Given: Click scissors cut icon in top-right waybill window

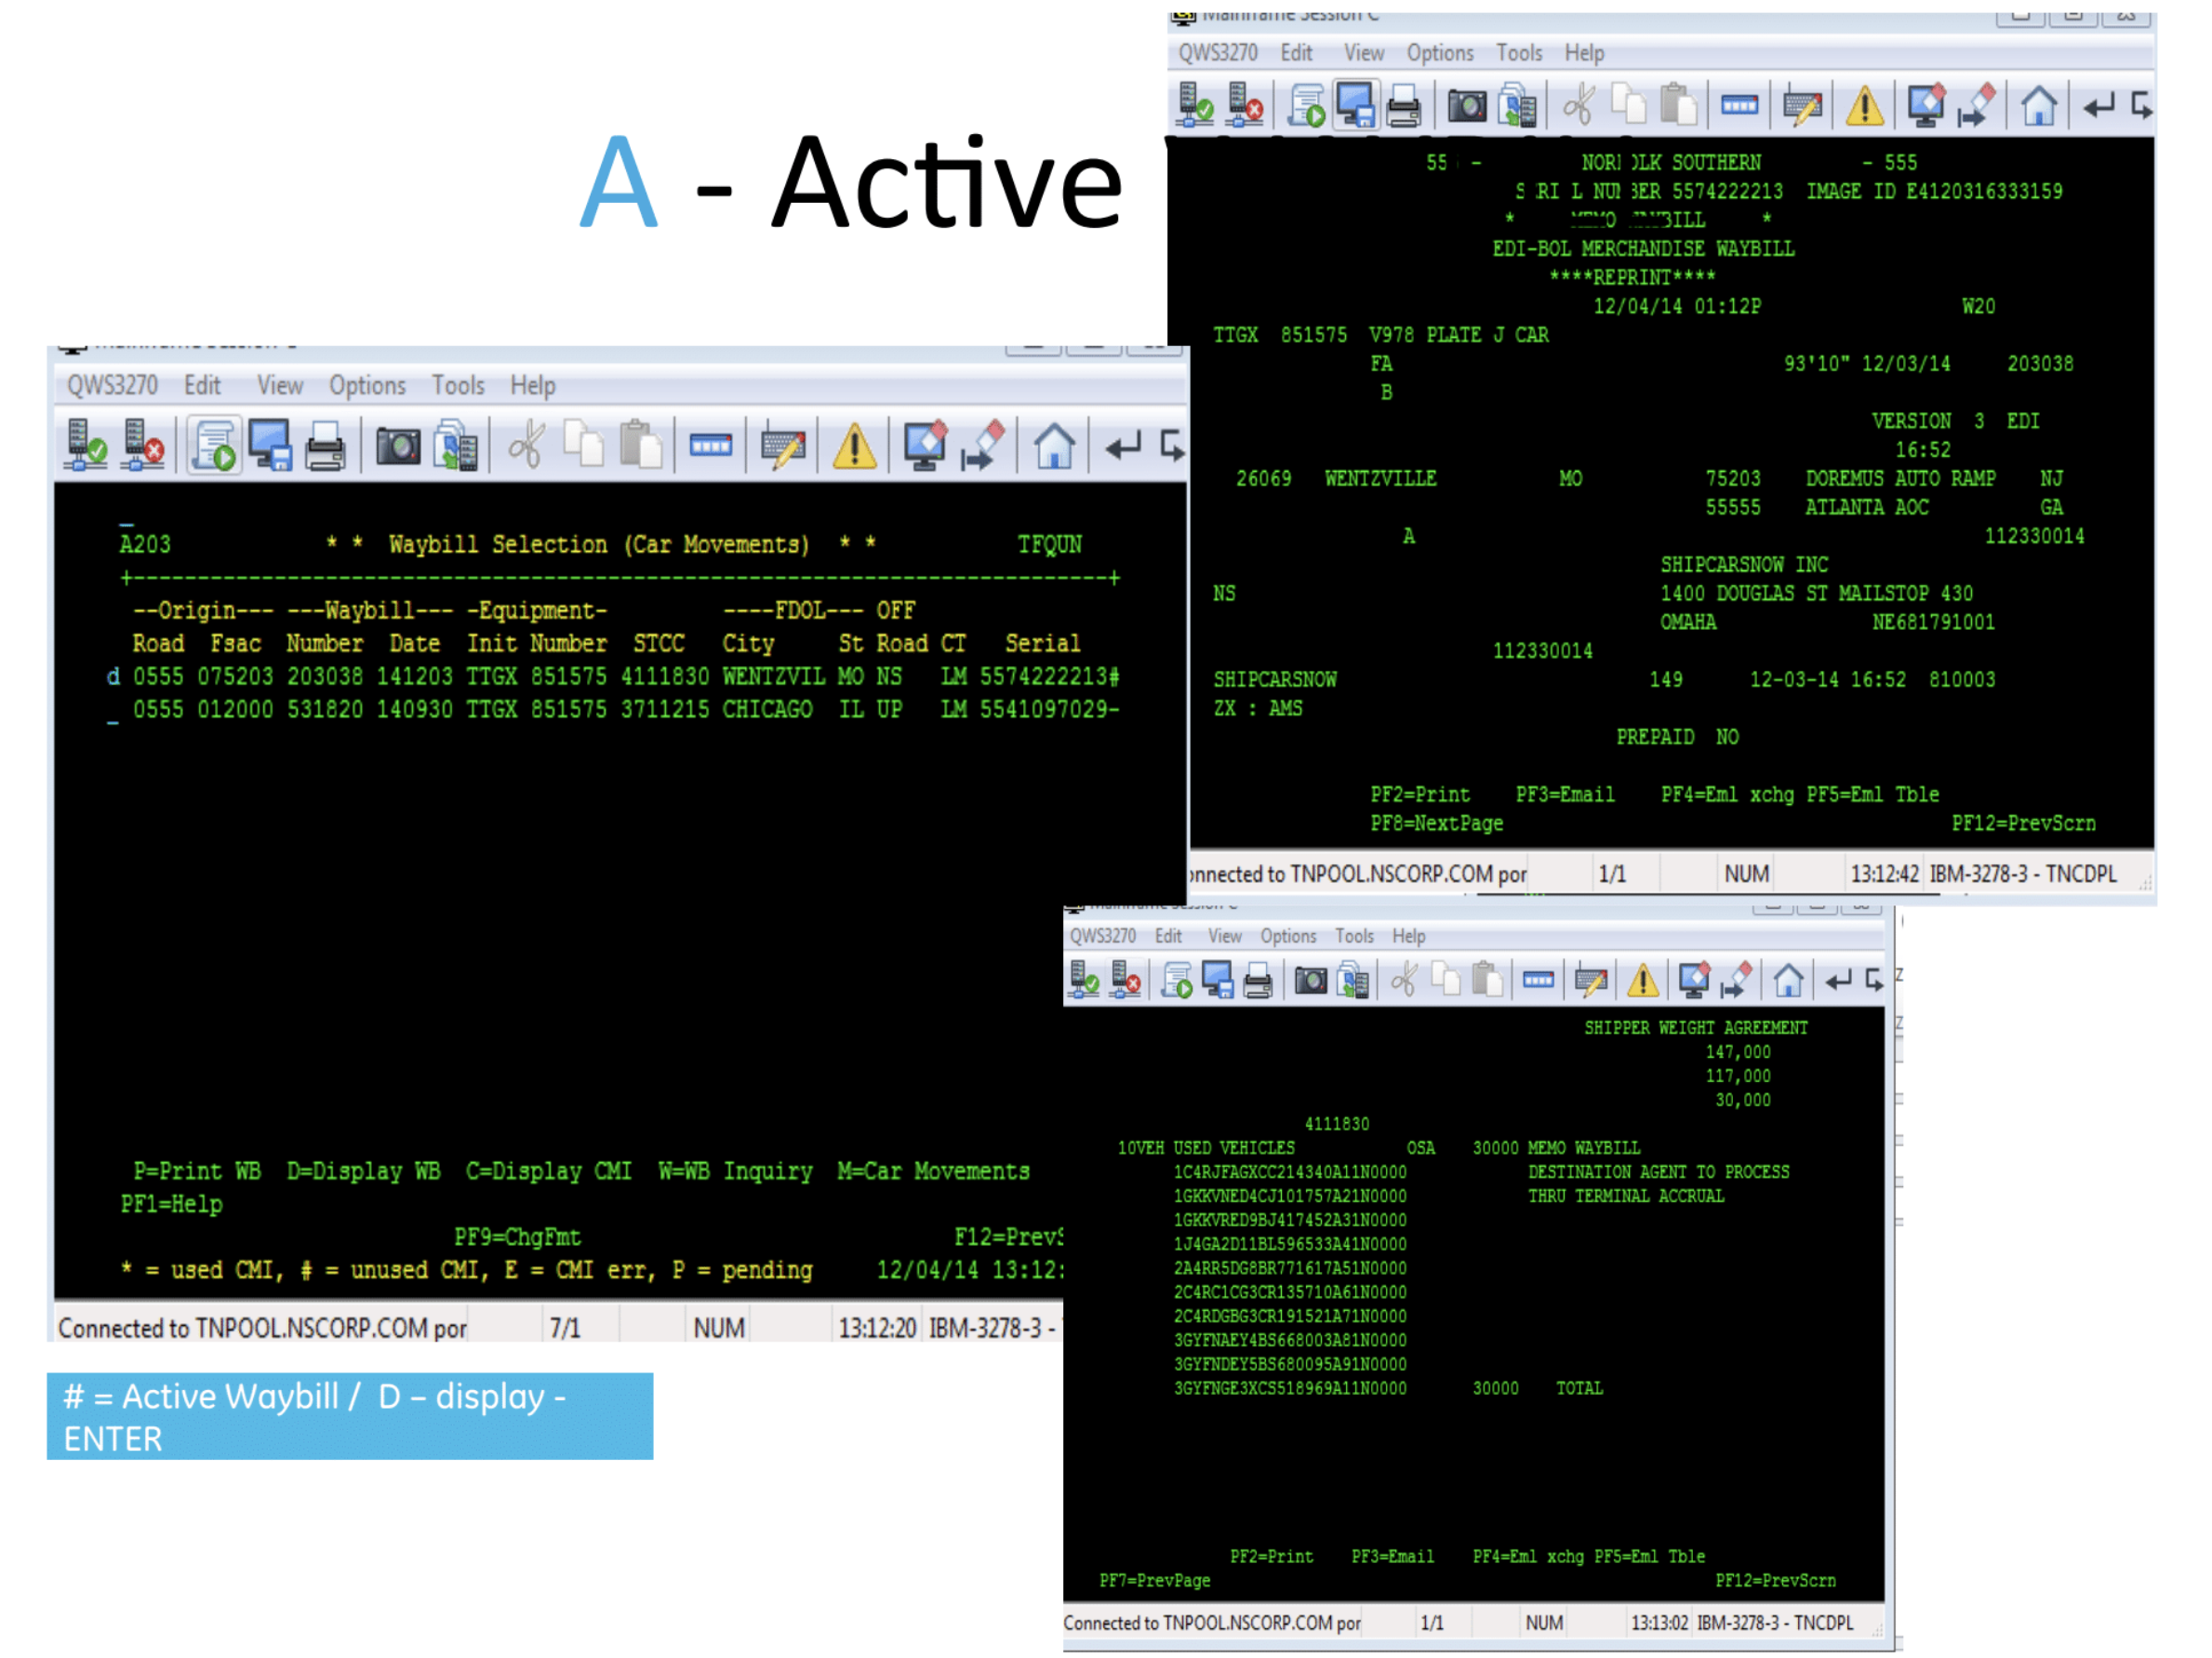Looking at the screenshot, I should pyautogui.click(x=1579, y=106).
